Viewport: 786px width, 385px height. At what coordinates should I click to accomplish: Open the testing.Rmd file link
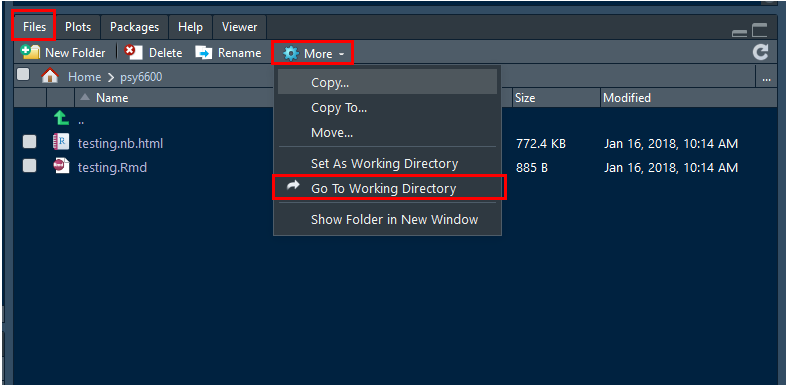(x=112, y=167)
